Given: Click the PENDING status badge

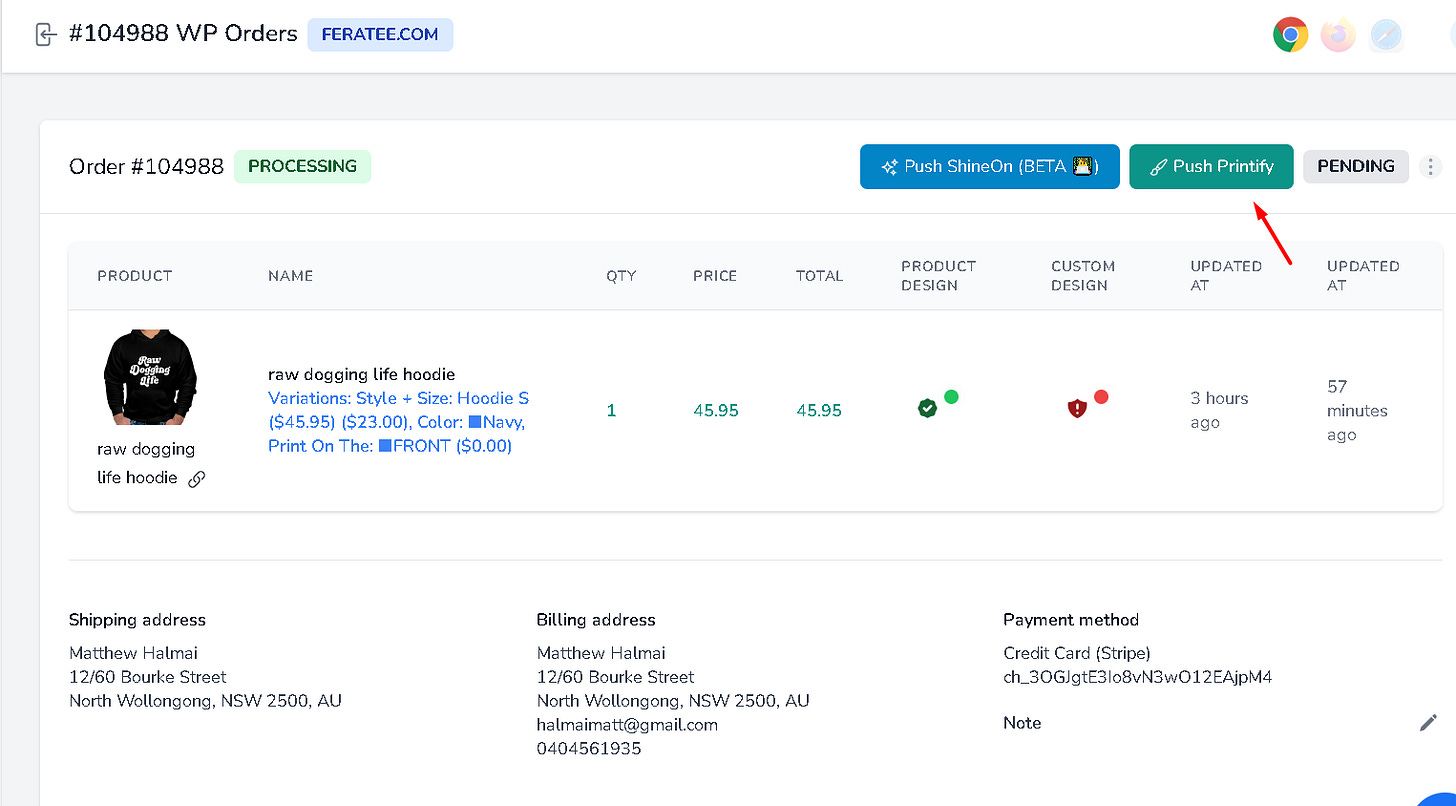Looking at the screenshot, I should point(1356,167).
